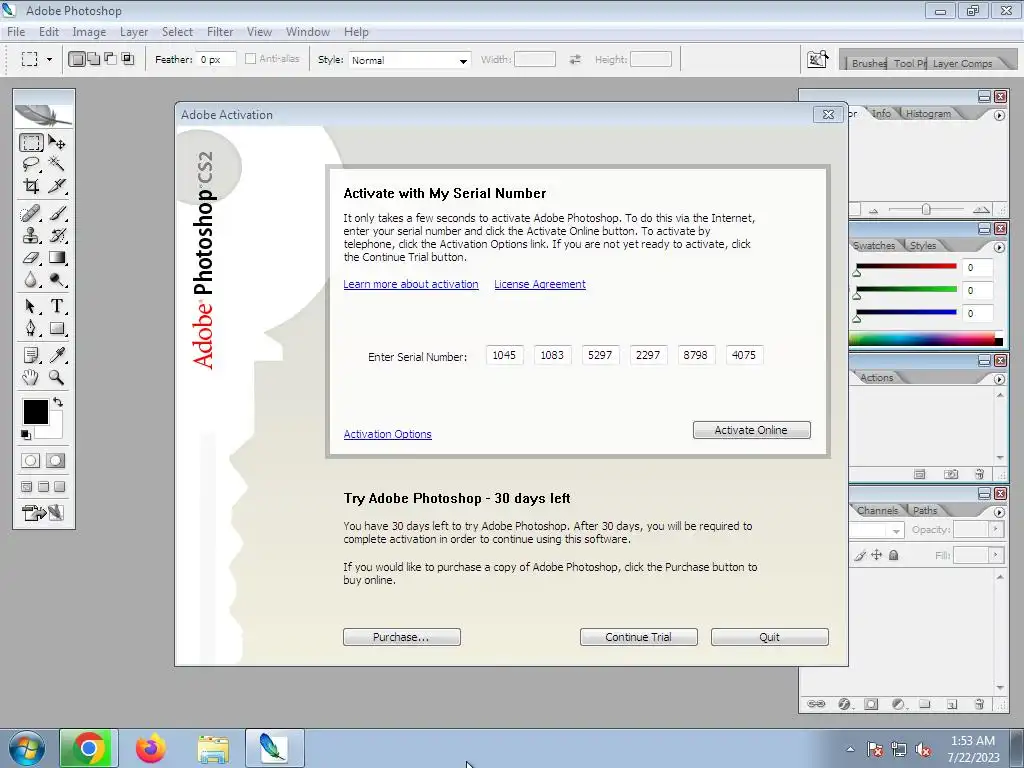Select the Brush tool

[57, 214]
